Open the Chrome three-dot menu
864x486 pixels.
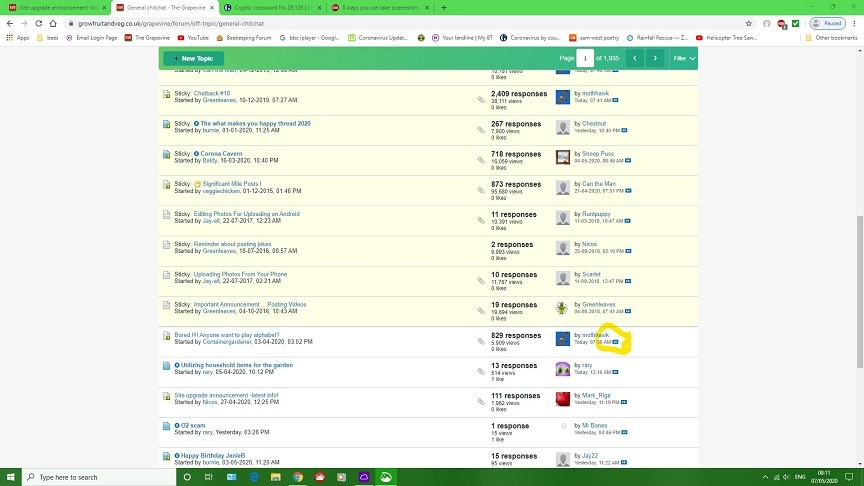pyautogui.click(x=854, y=23)
